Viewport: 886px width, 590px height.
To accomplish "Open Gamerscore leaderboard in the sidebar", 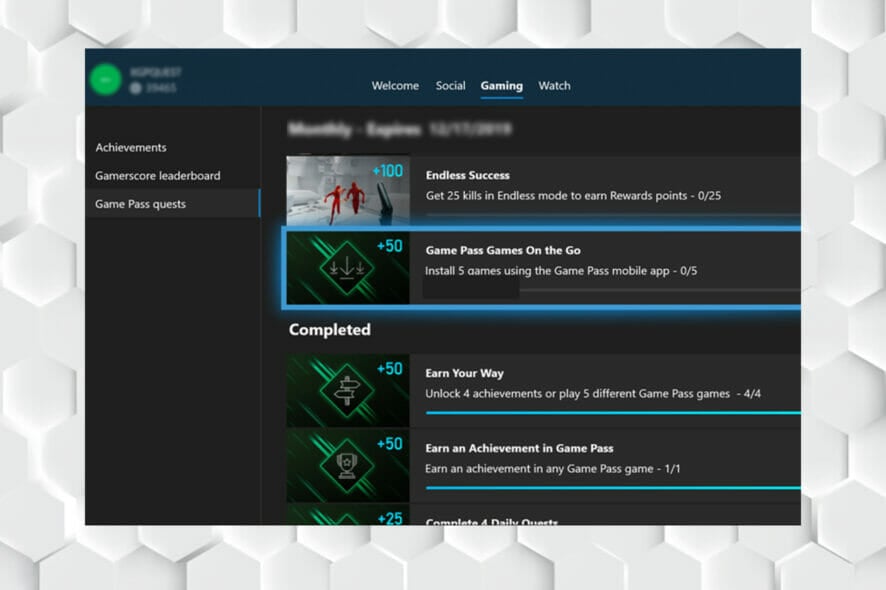I will [158, 176].
